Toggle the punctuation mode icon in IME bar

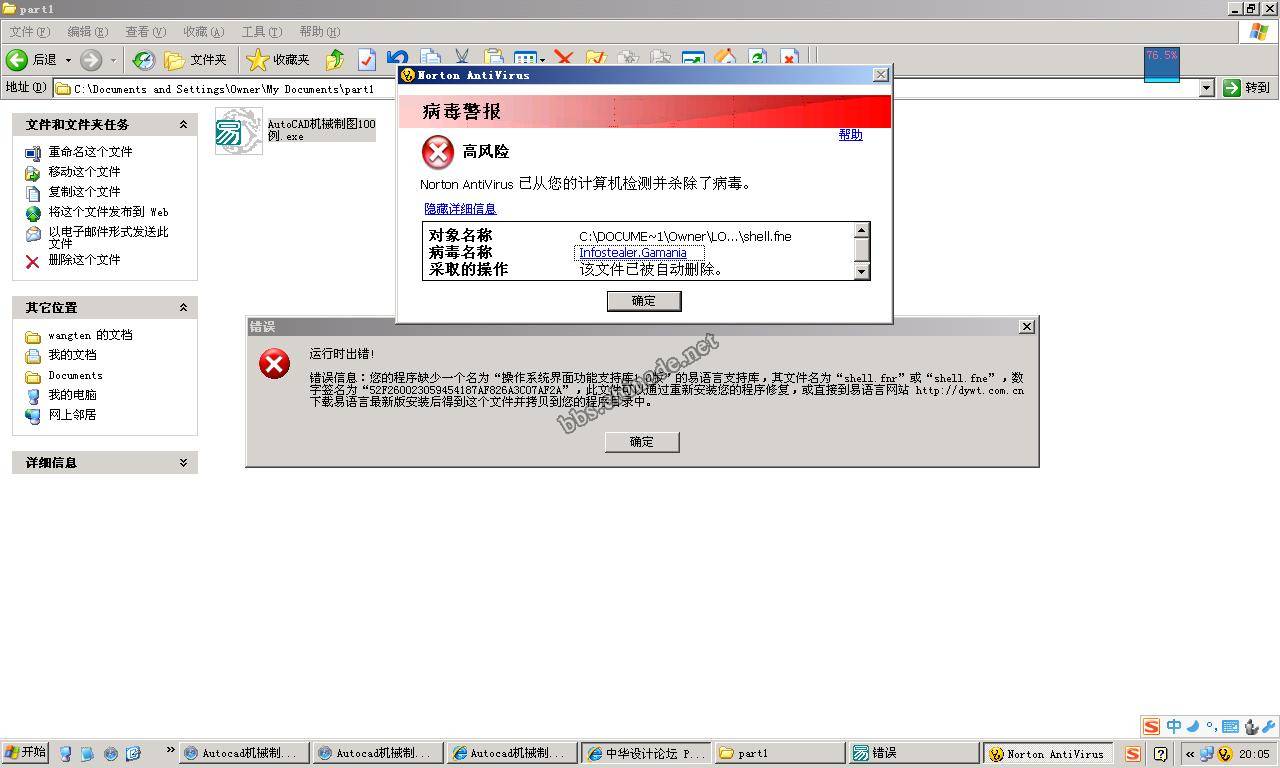1211,727
